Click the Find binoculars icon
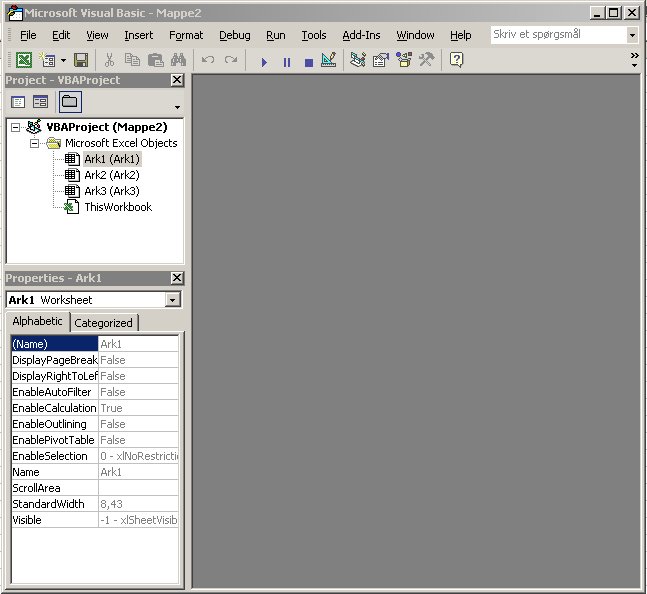Viewport: 647px width, 594px height. click(x=181, y=61)
